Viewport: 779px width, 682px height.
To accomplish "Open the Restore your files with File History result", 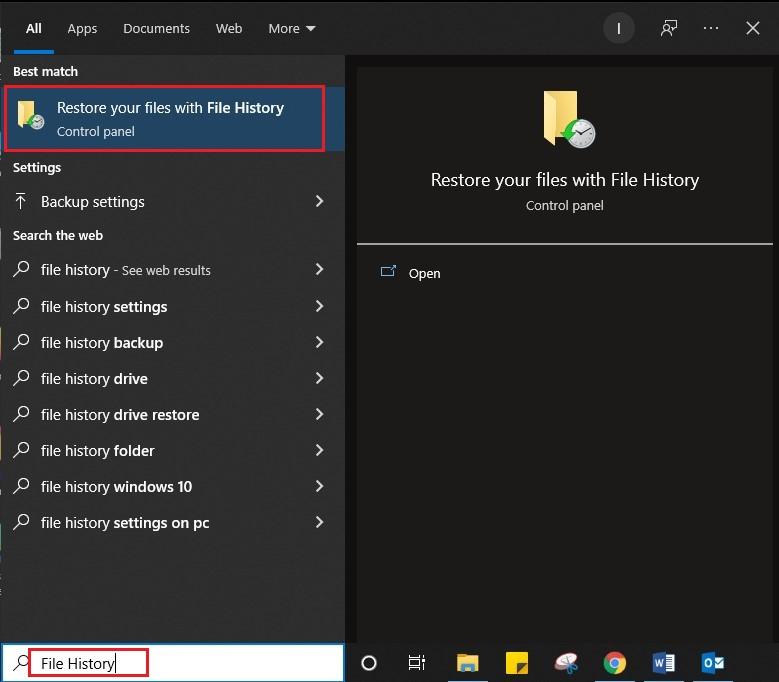I will (x=173, y=119).
